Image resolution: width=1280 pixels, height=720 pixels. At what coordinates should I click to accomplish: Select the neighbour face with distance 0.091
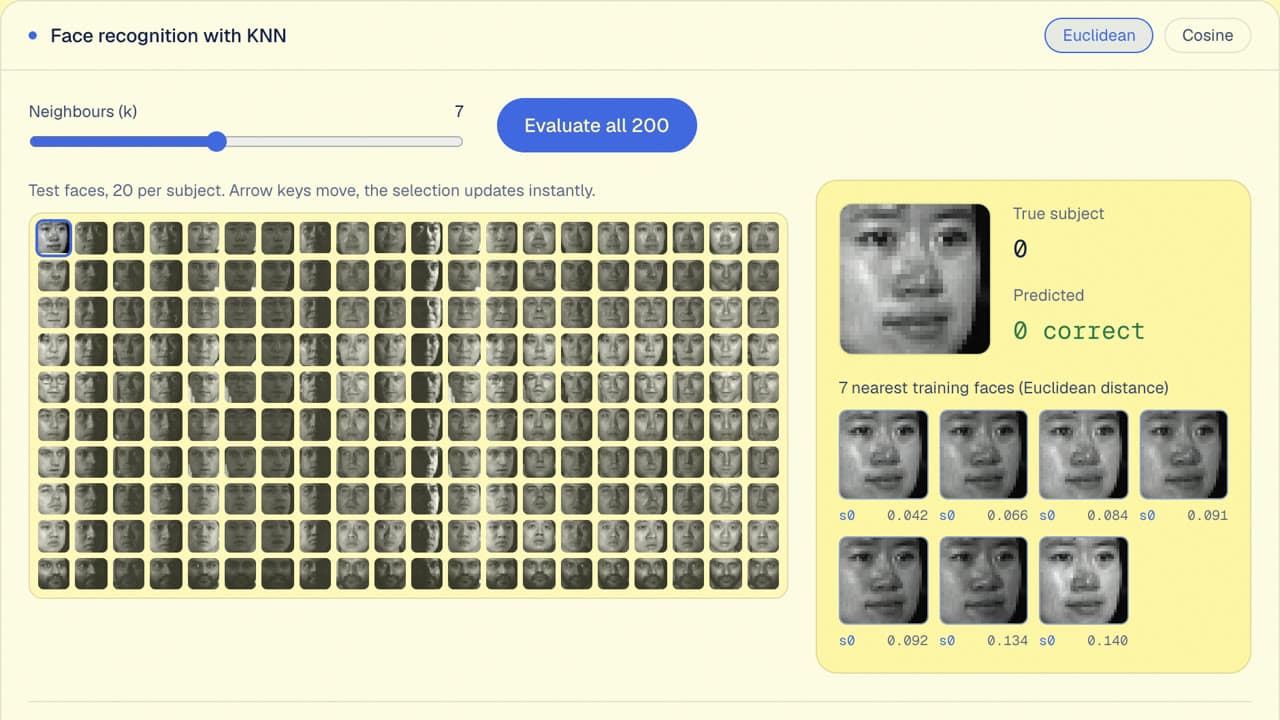[x=1184, y=455]
